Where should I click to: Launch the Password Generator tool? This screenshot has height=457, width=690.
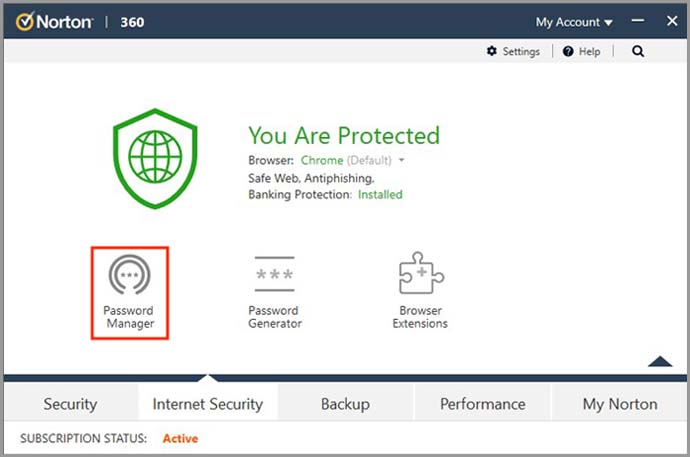point(274,277)
